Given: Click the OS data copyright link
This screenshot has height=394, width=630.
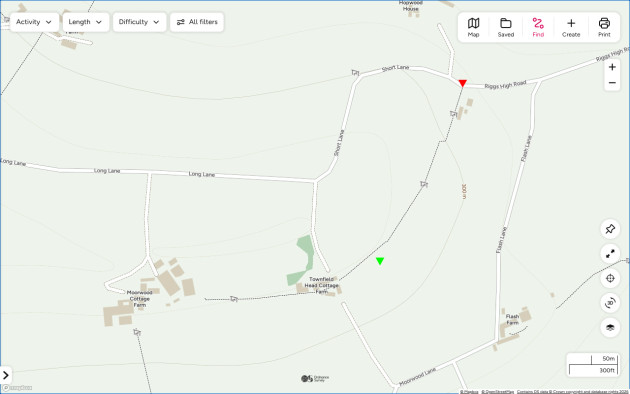Looking at the screenshot, I should click(x=573, y=392).
